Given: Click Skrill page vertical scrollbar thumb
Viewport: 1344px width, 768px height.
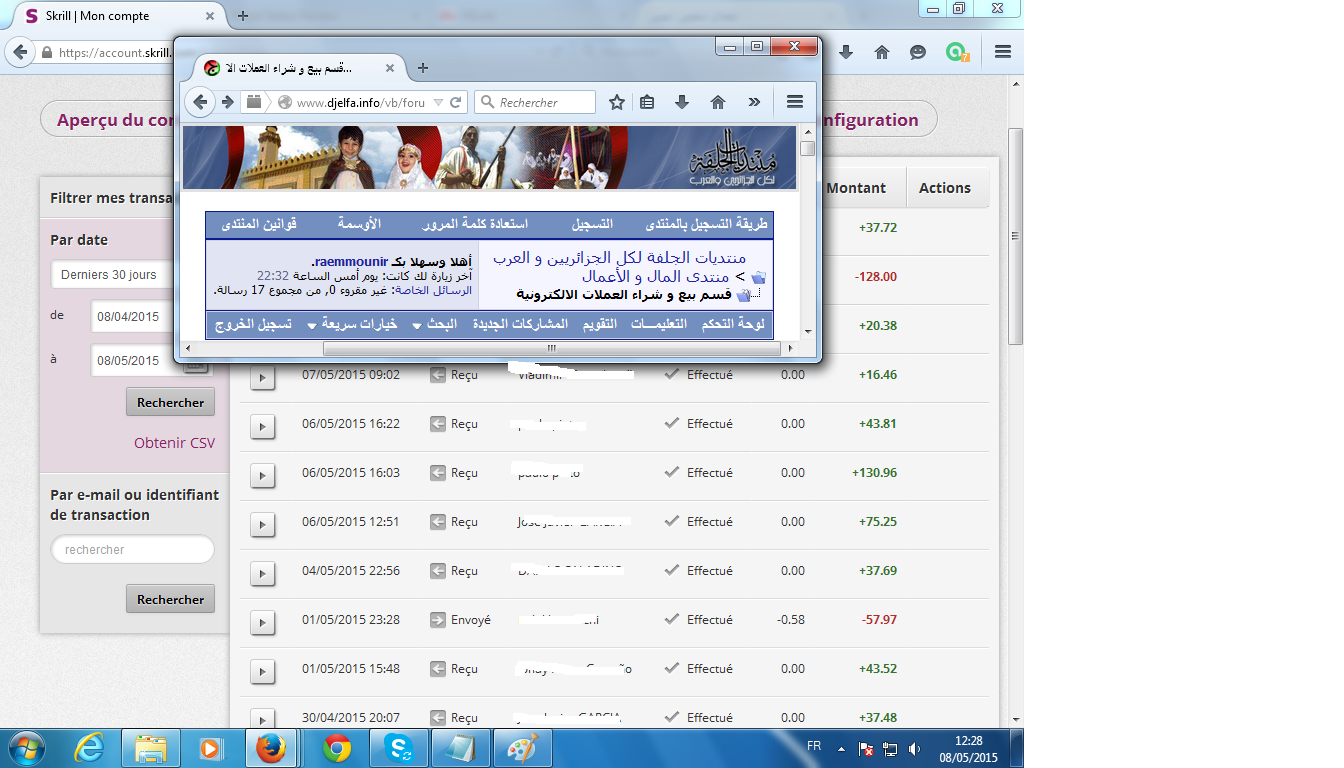Looking at the screenshot, I should tap(1015, 237).
